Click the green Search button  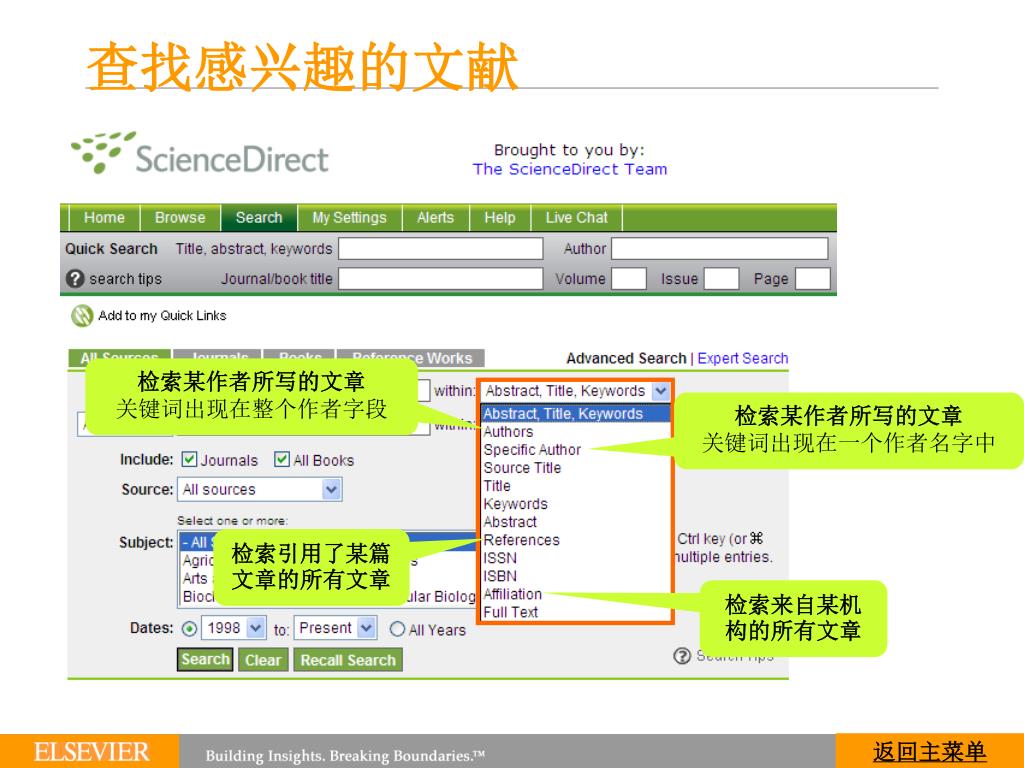tap(205, 660)
